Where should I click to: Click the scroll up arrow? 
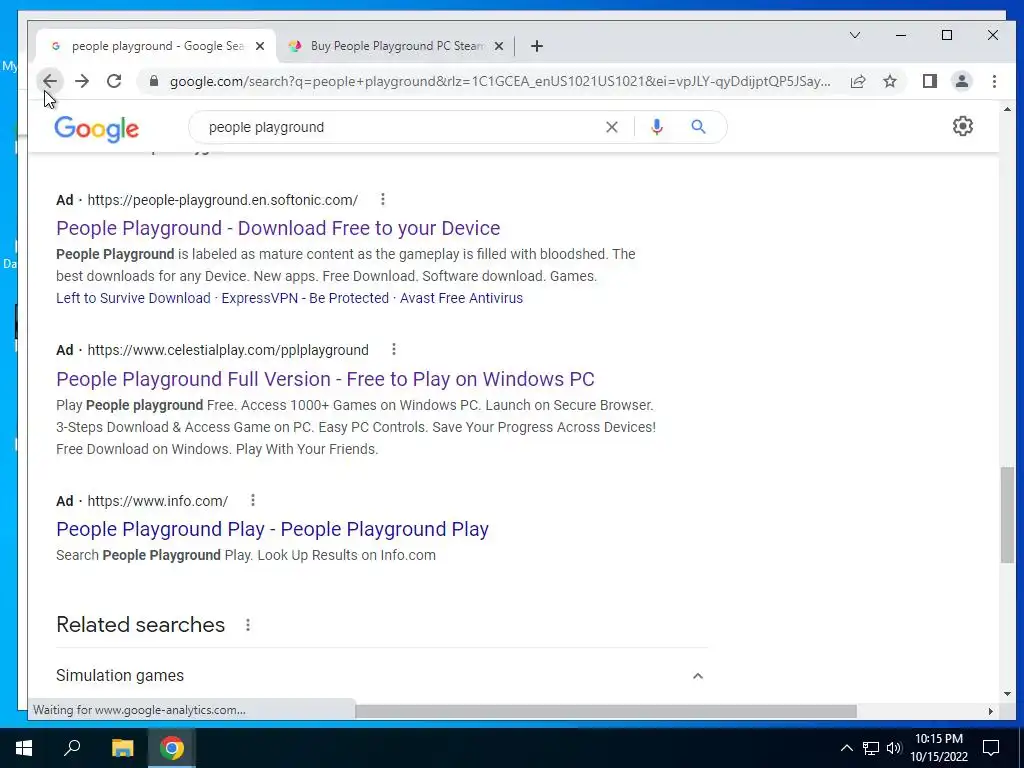pos(1007,109)
